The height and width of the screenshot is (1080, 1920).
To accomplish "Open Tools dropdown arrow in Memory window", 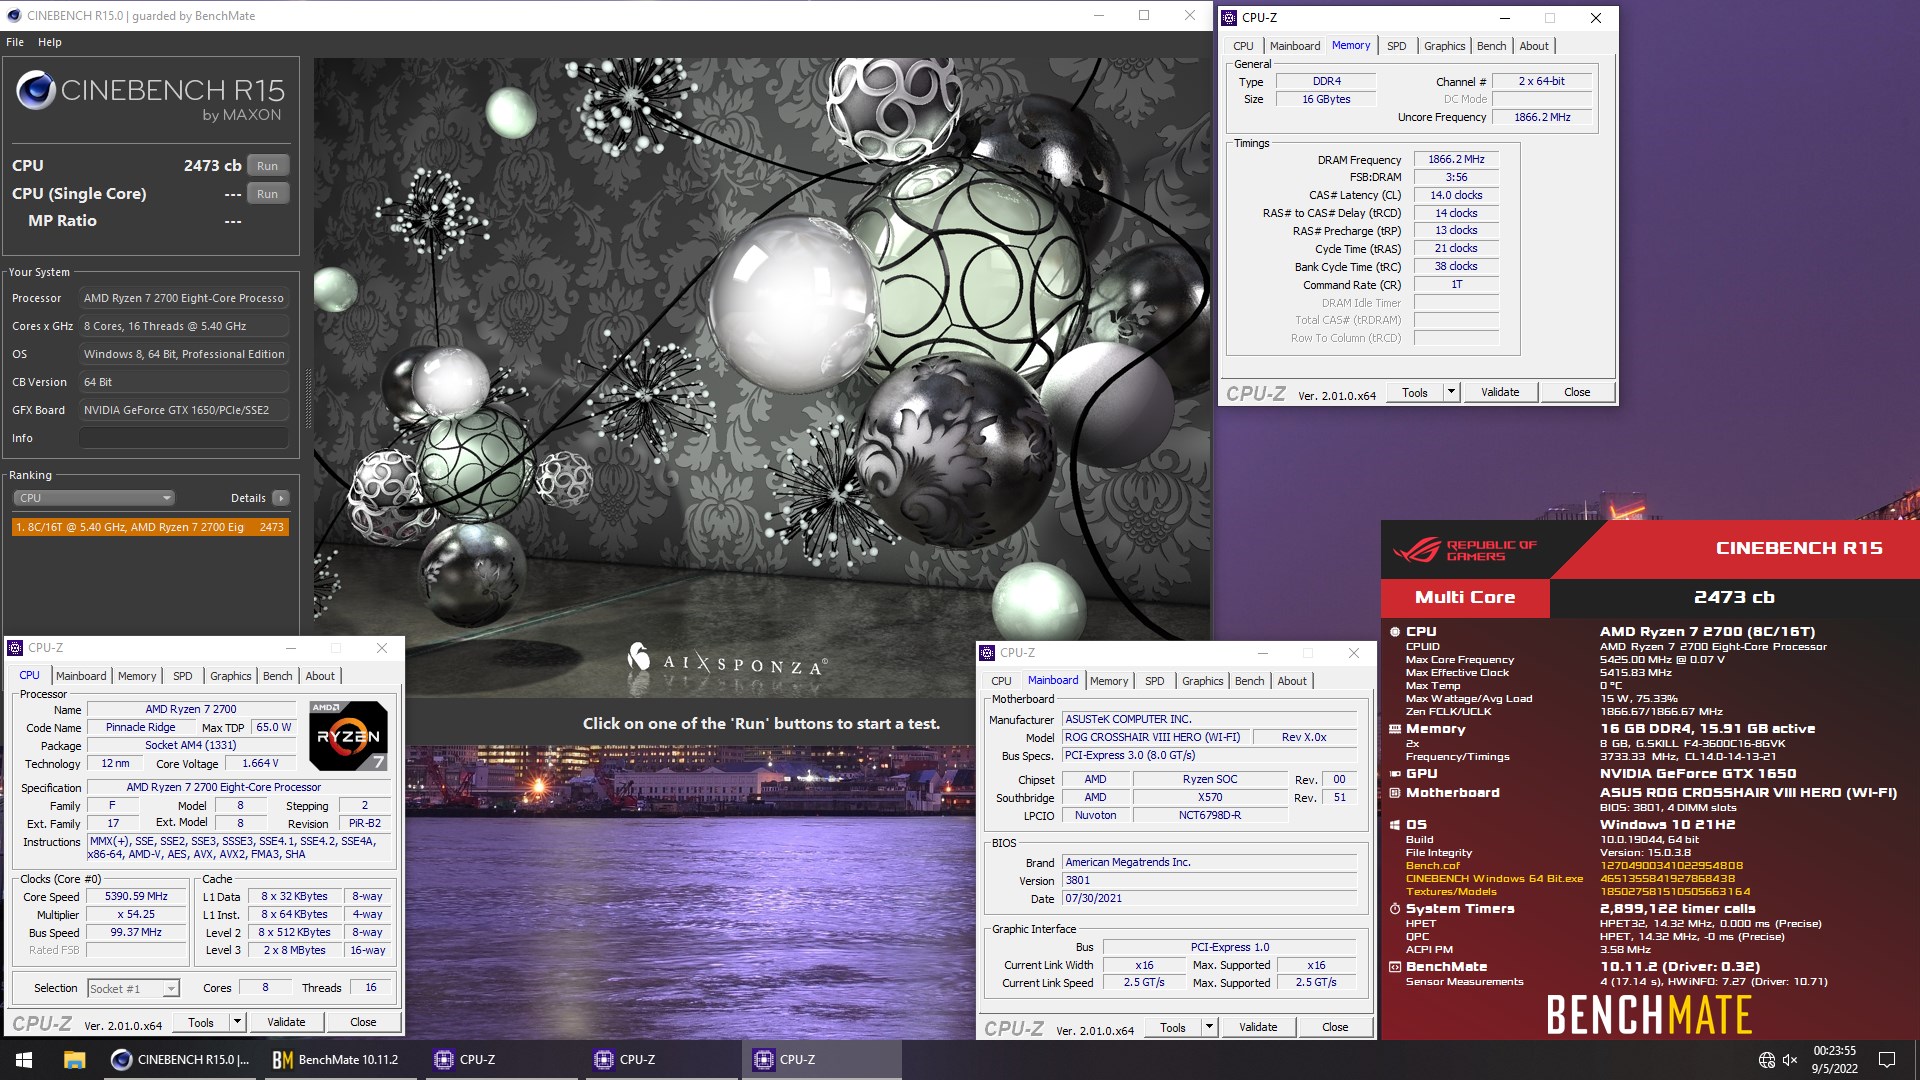I will pos(1451,392).
